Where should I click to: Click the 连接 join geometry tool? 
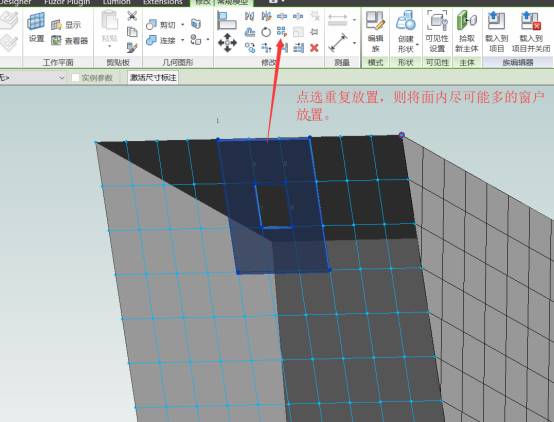[161, 40]
